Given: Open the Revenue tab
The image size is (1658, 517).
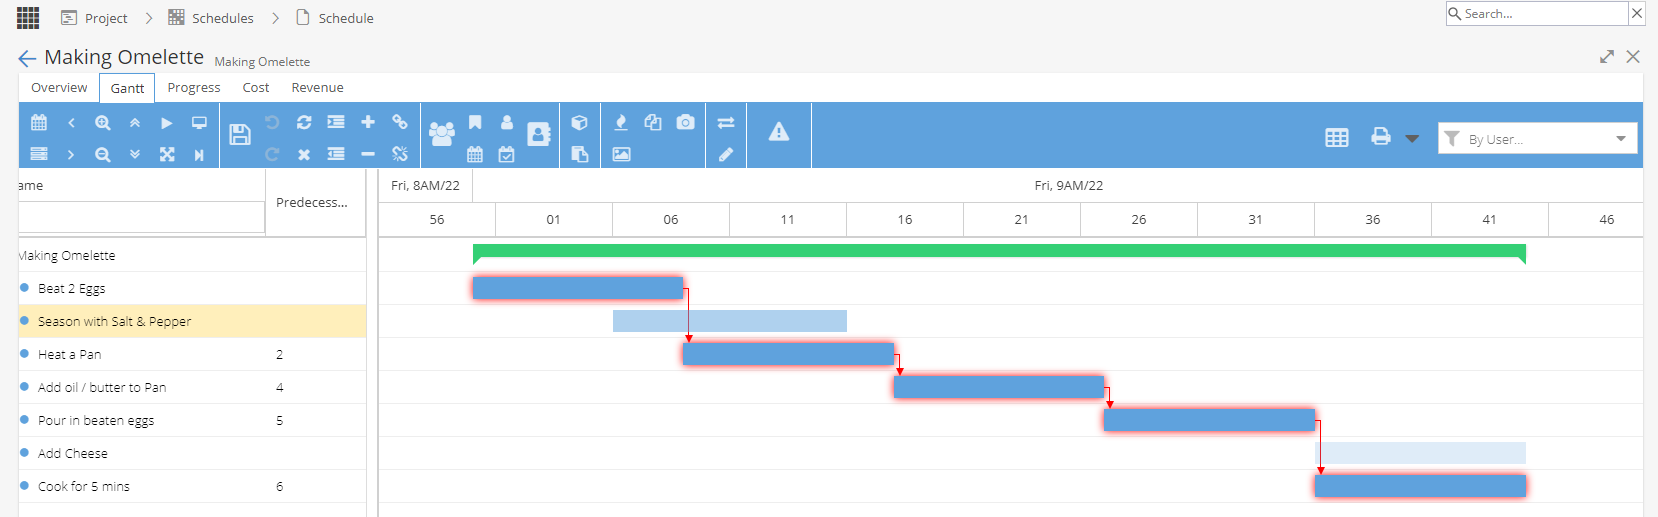Looking at the screenshot, I should coord(317,88).
